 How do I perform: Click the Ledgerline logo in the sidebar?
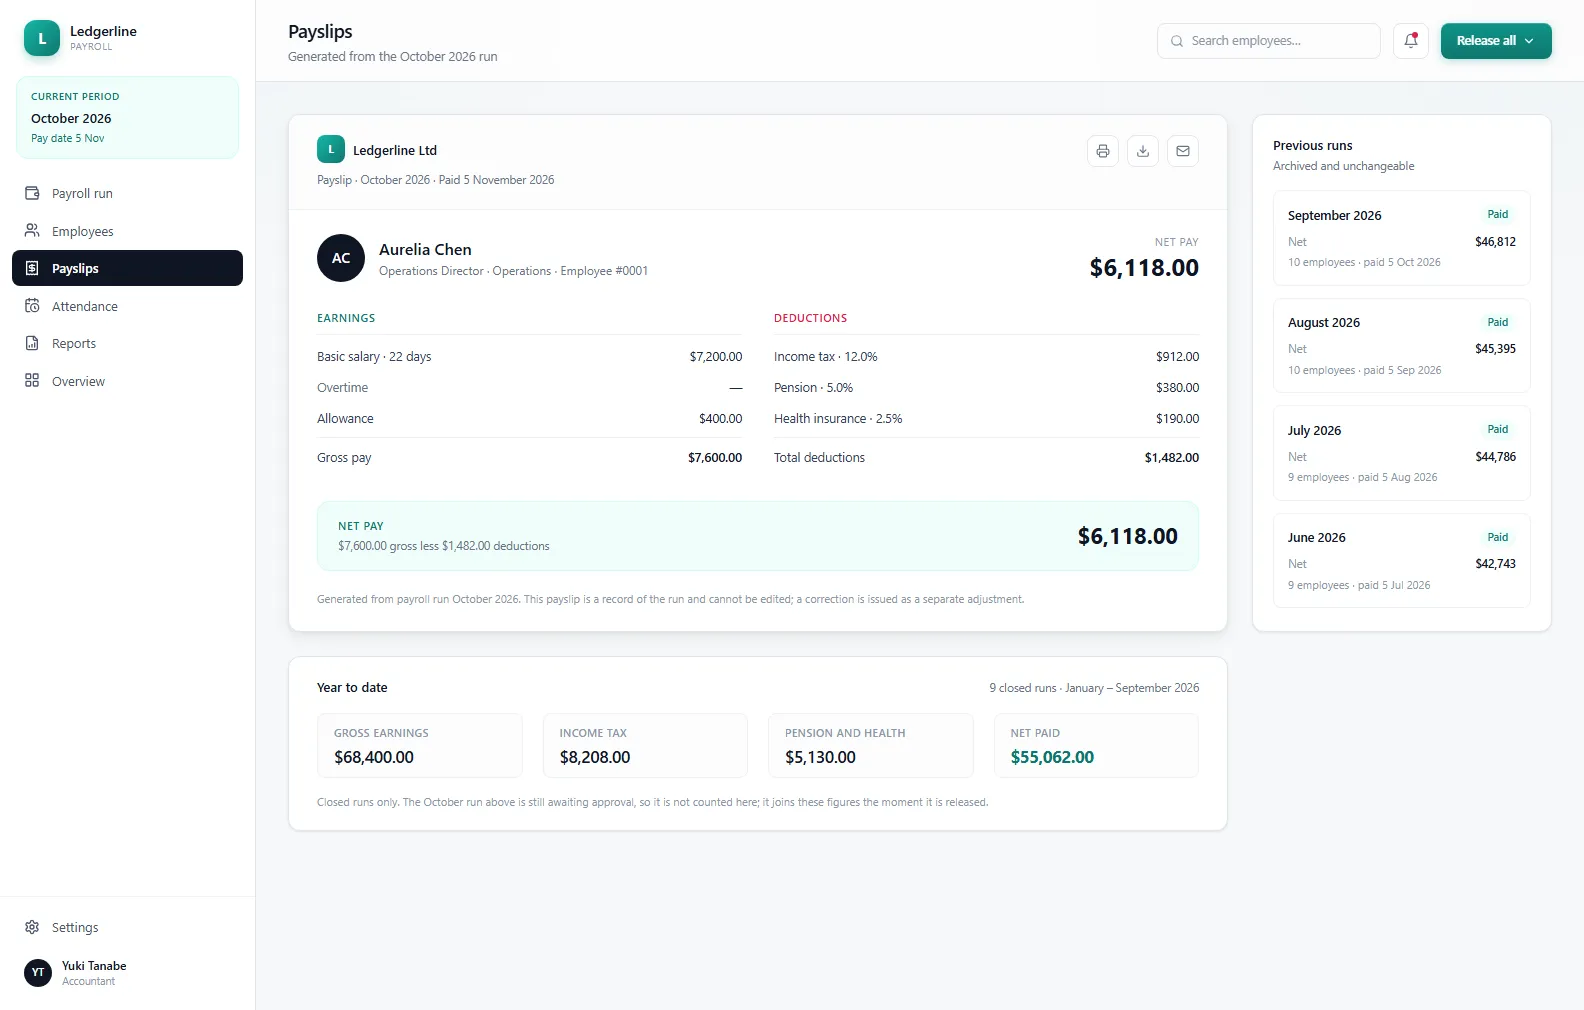point(42,38)
